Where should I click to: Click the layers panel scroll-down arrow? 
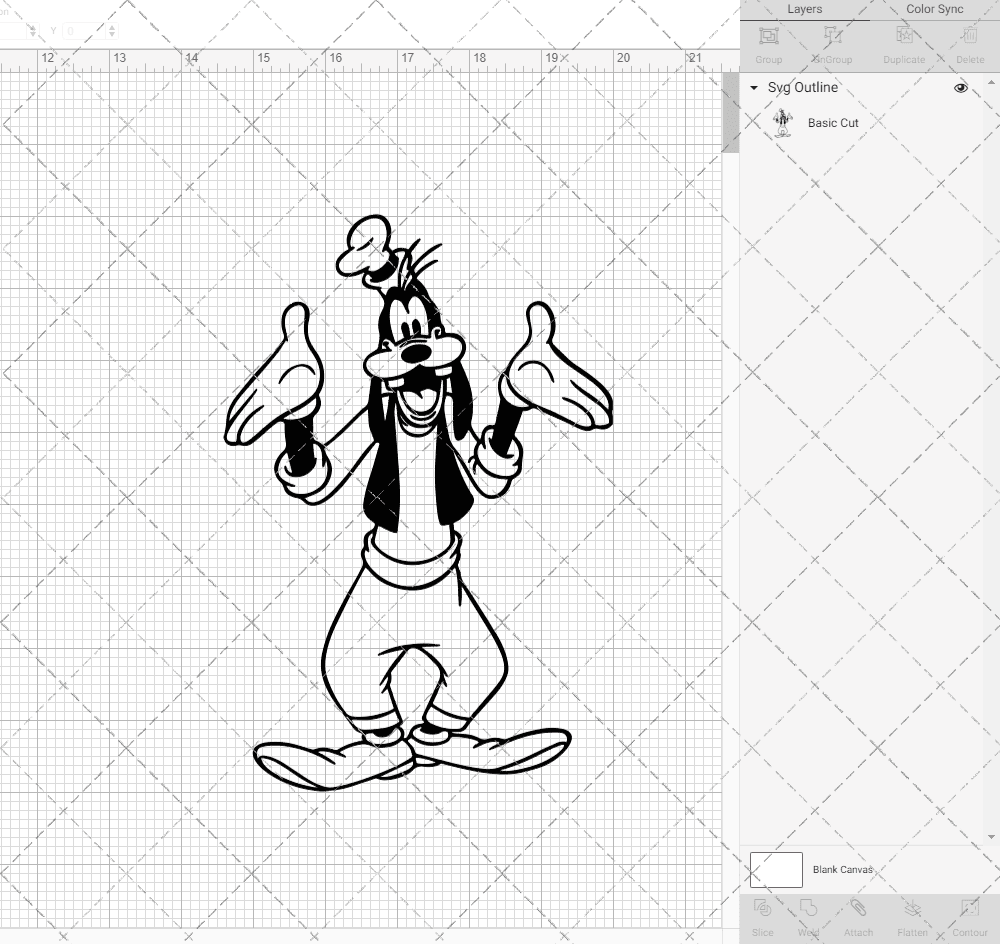pyautogui.click(x=990, y=837)
